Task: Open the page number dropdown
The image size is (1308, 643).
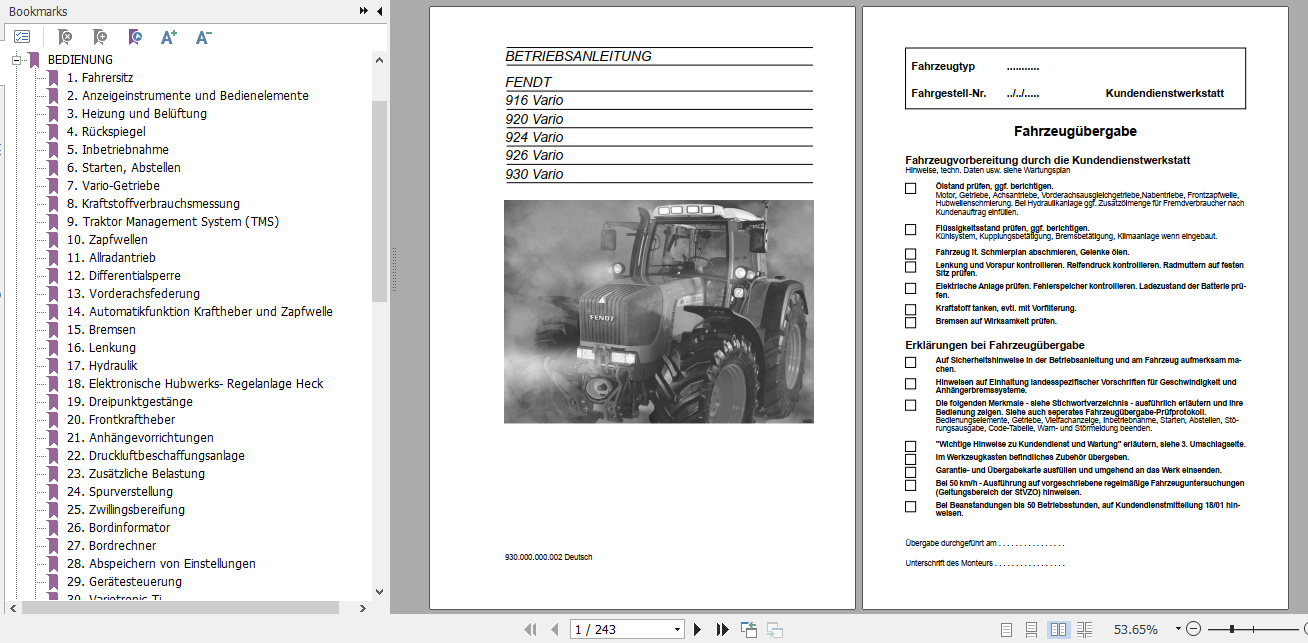Action: (x=678, y=630)
